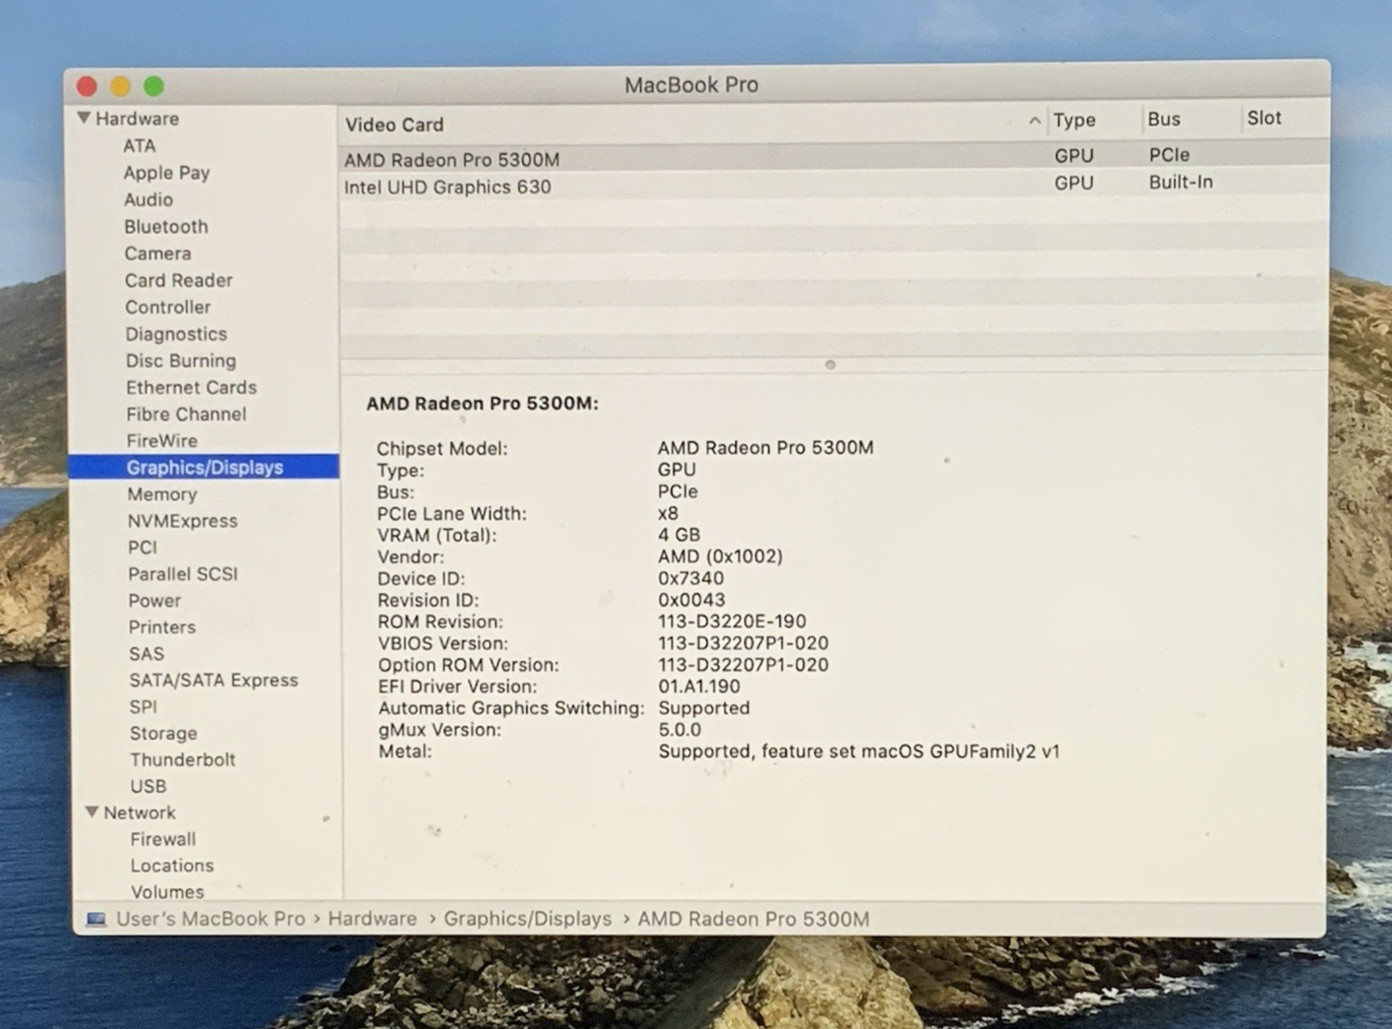
Task: Click Device ID value 0x7340
Action: click(x=691, y=578)
